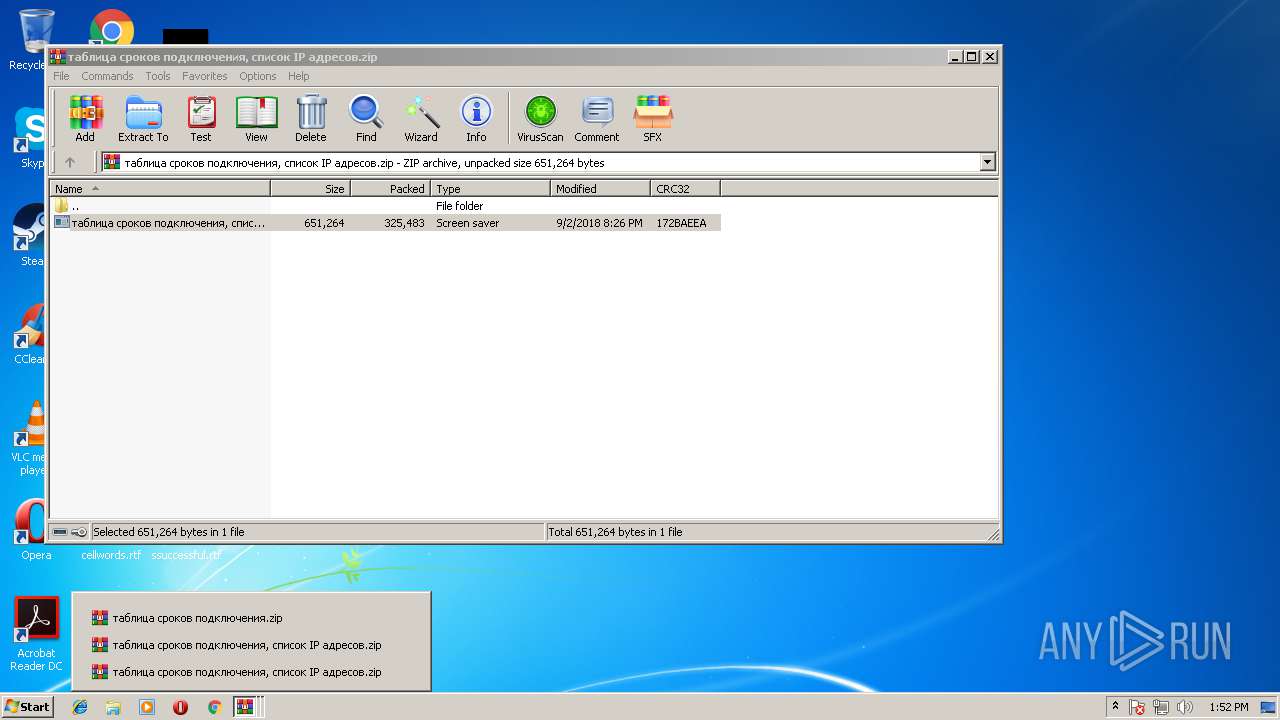Click the network tray icon
The width and height of the screenshot is (1280, 720).
point(1161,707)
